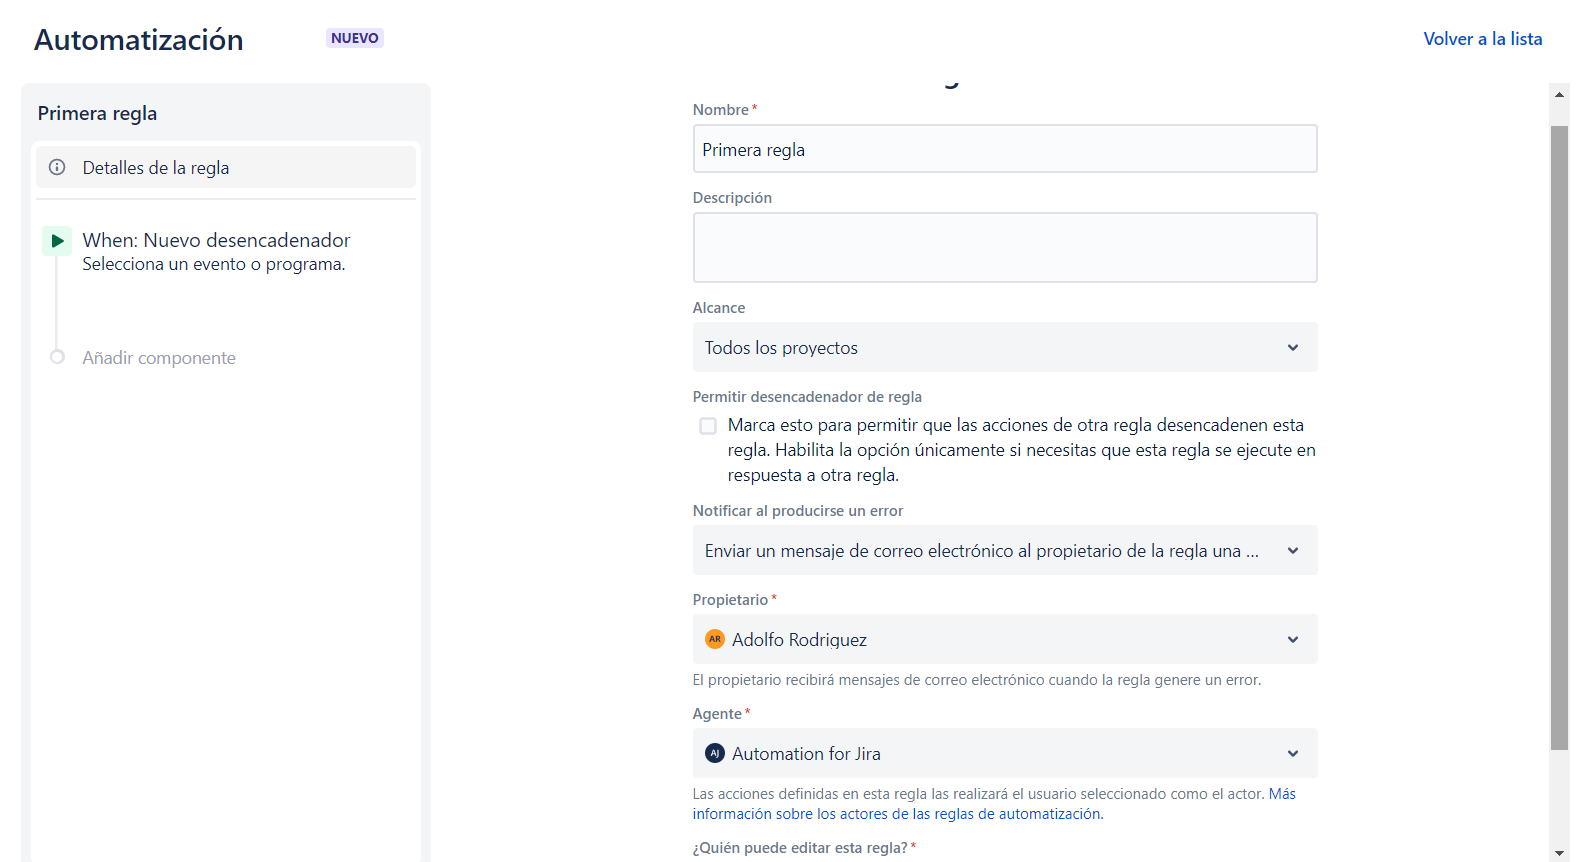Click the circle icon next to Añadir componente

[57, 357]
